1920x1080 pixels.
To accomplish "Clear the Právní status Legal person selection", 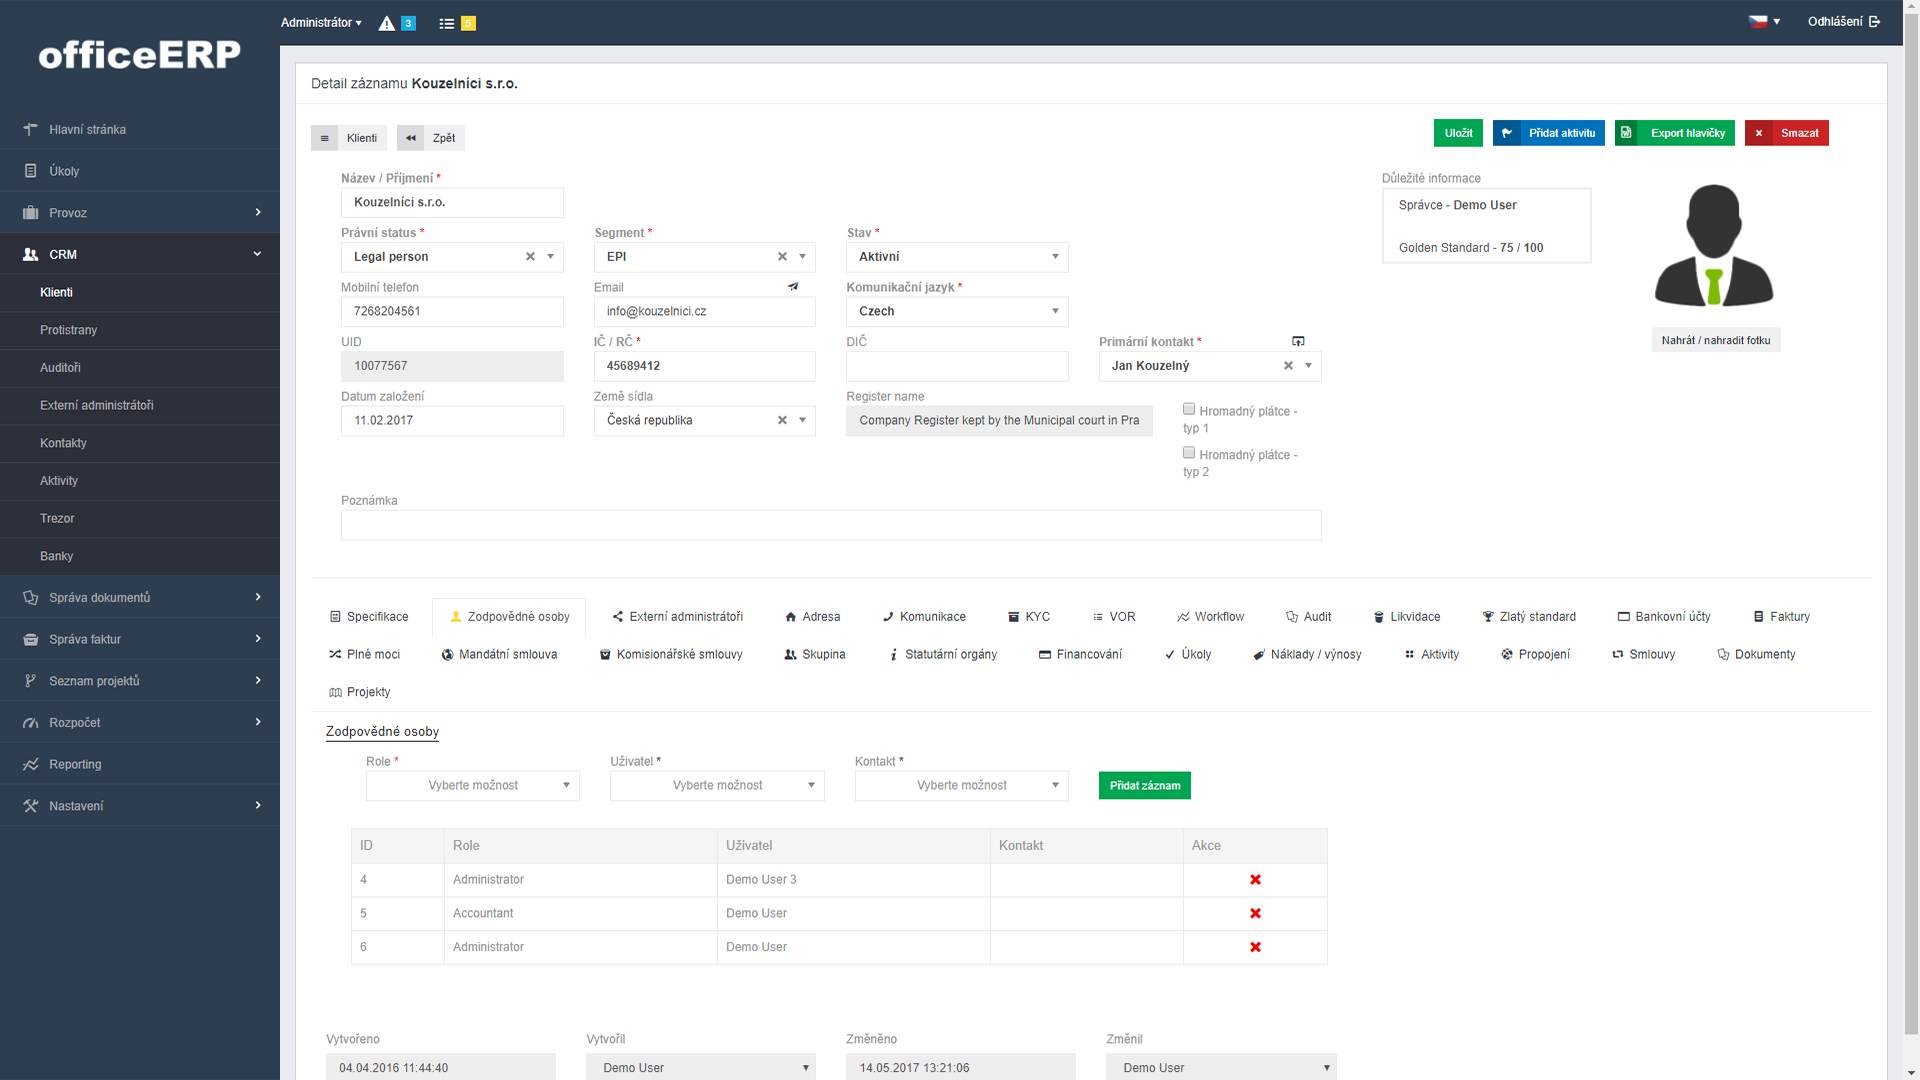I will click(530, 257).
